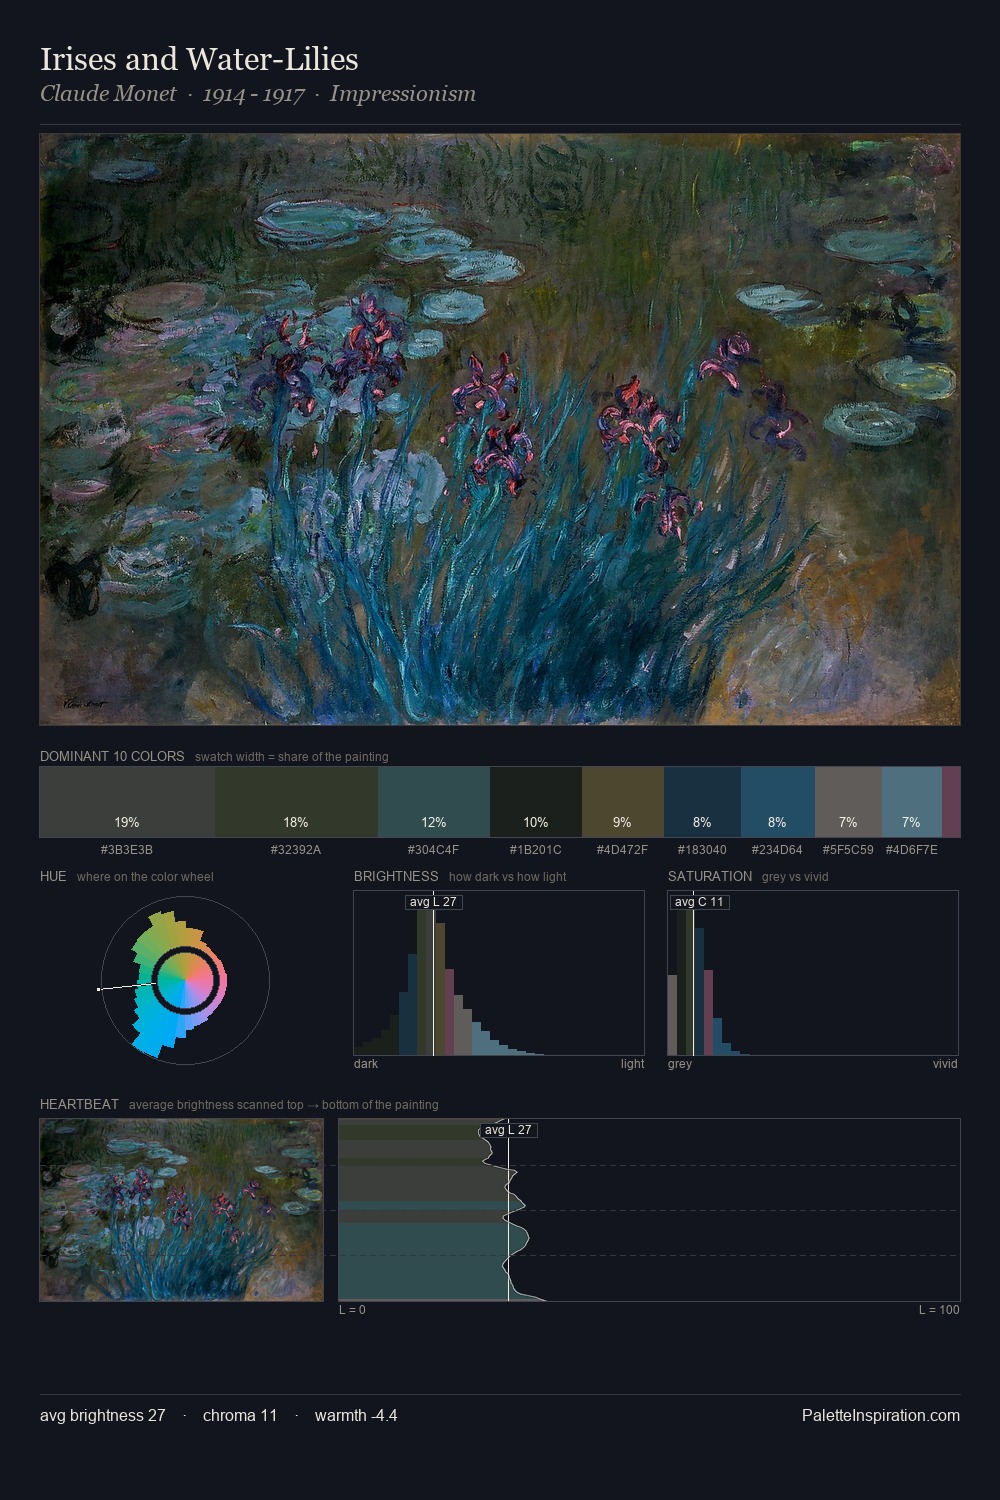Click the SATURATION section heading

710,876
